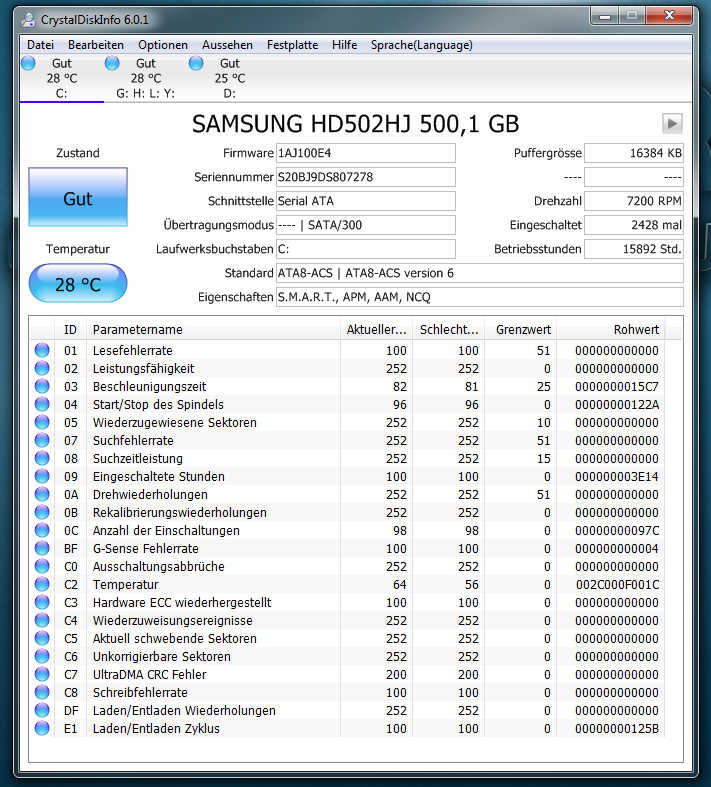Click the Rohwert column header

coord(611,330)
